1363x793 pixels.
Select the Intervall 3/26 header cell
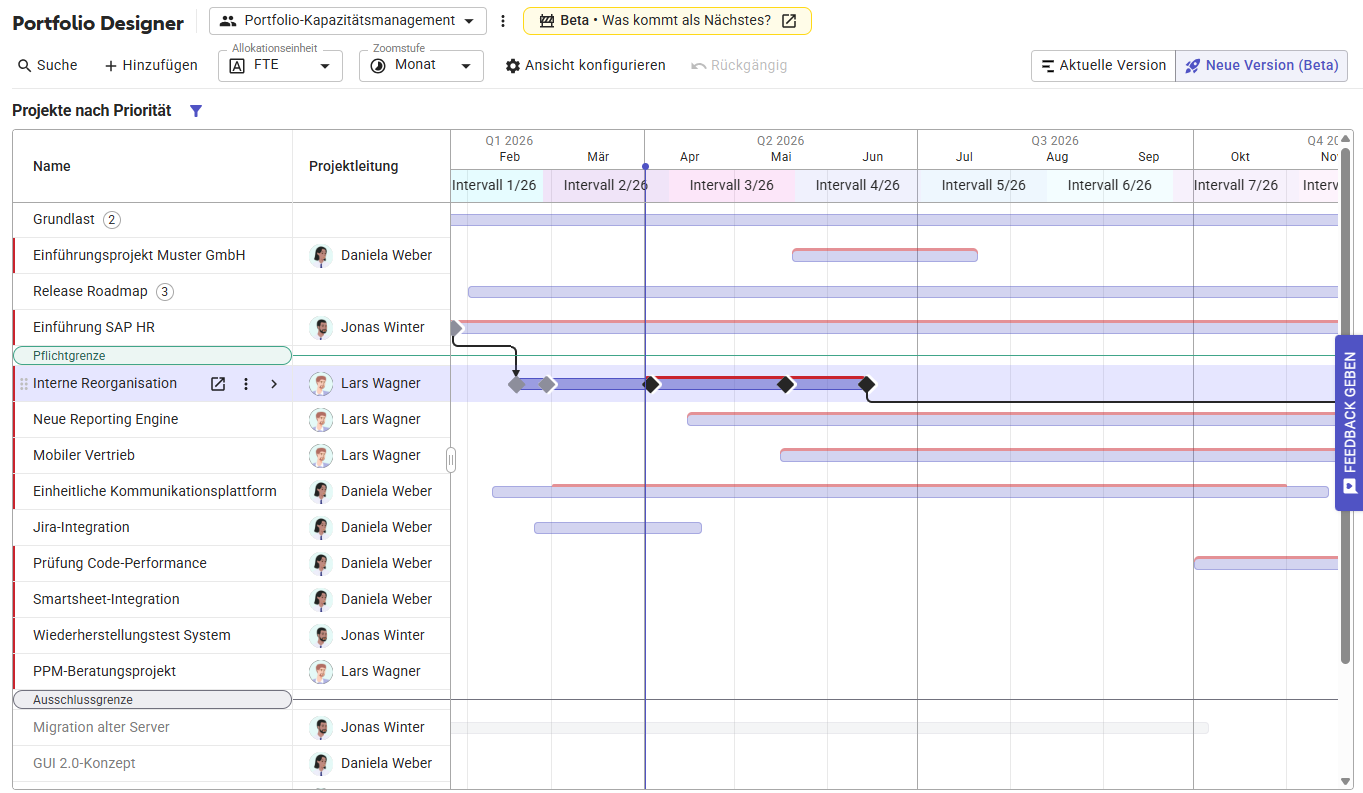tap(731, 185)
